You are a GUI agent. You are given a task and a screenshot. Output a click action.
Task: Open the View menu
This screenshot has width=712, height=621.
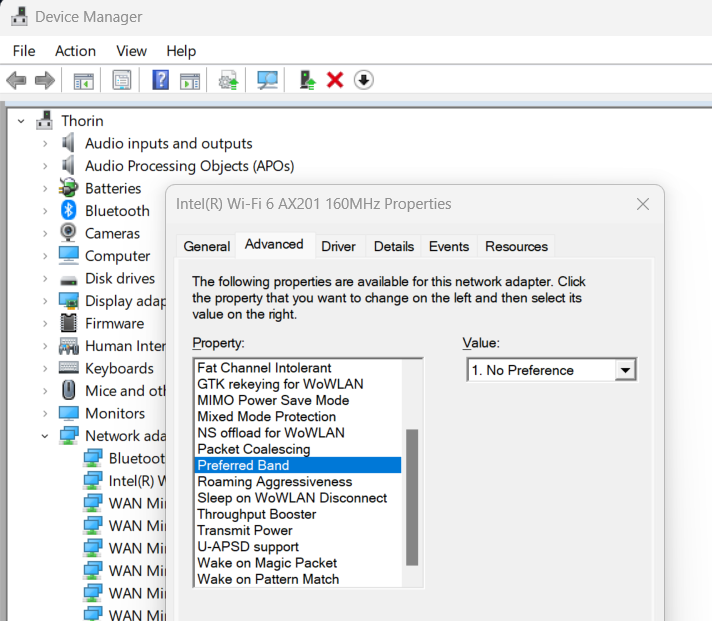click(x=131, y=51)
